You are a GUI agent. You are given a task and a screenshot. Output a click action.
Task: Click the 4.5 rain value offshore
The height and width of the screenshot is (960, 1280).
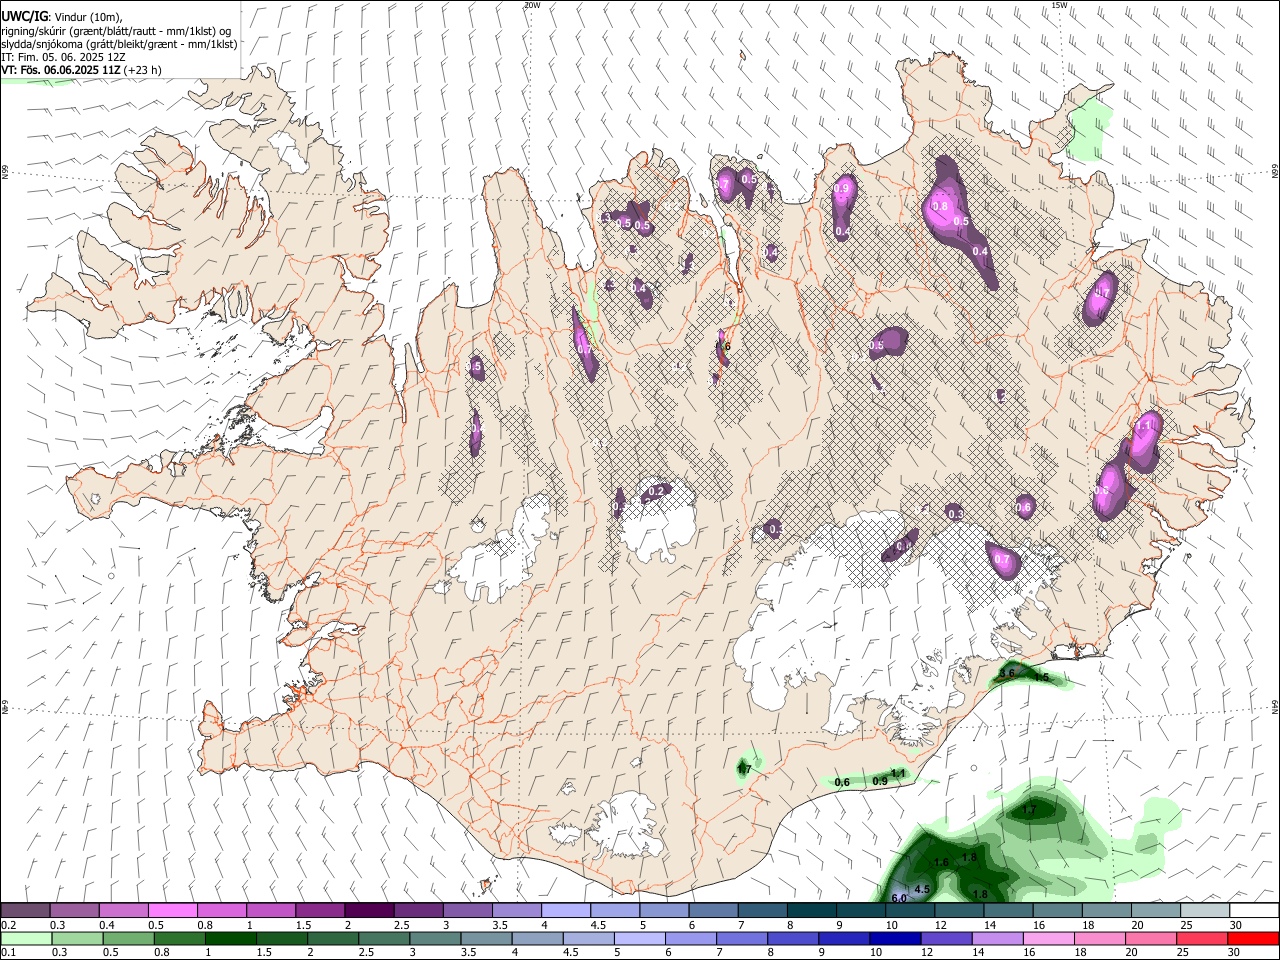(922, 889)
